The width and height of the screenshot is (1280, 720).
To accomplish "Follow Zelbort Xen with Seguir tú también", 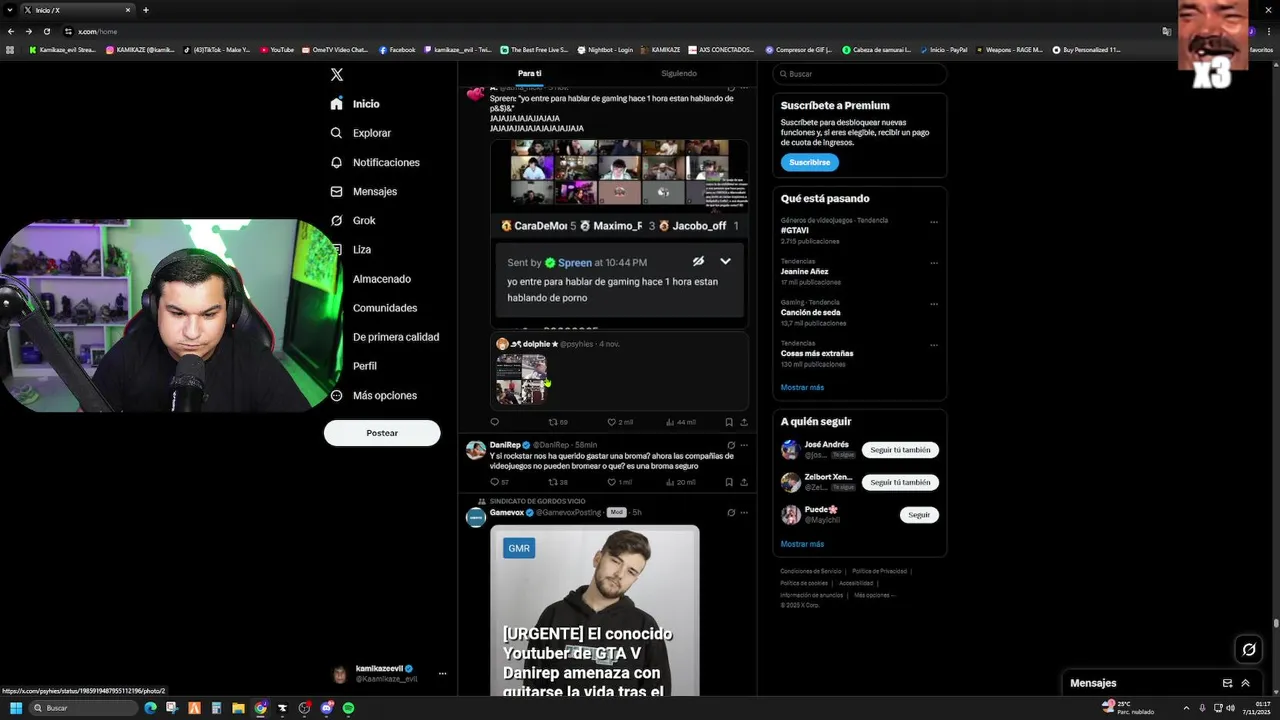I will 900,482.
